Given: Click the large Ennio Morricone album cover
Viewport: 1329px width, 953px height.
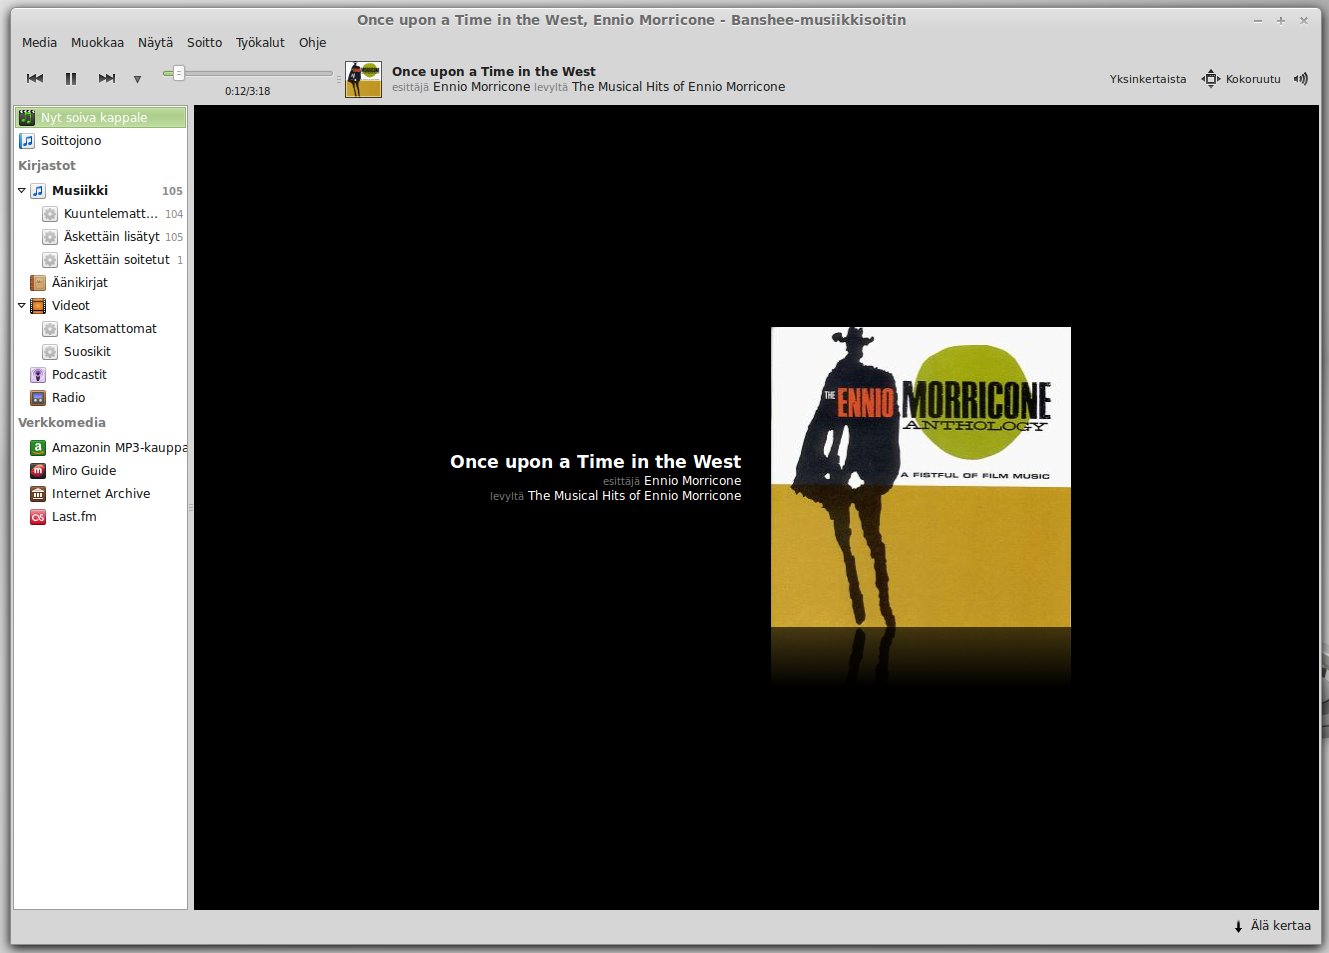Looking at the screenshot, I should pos(921,477).
